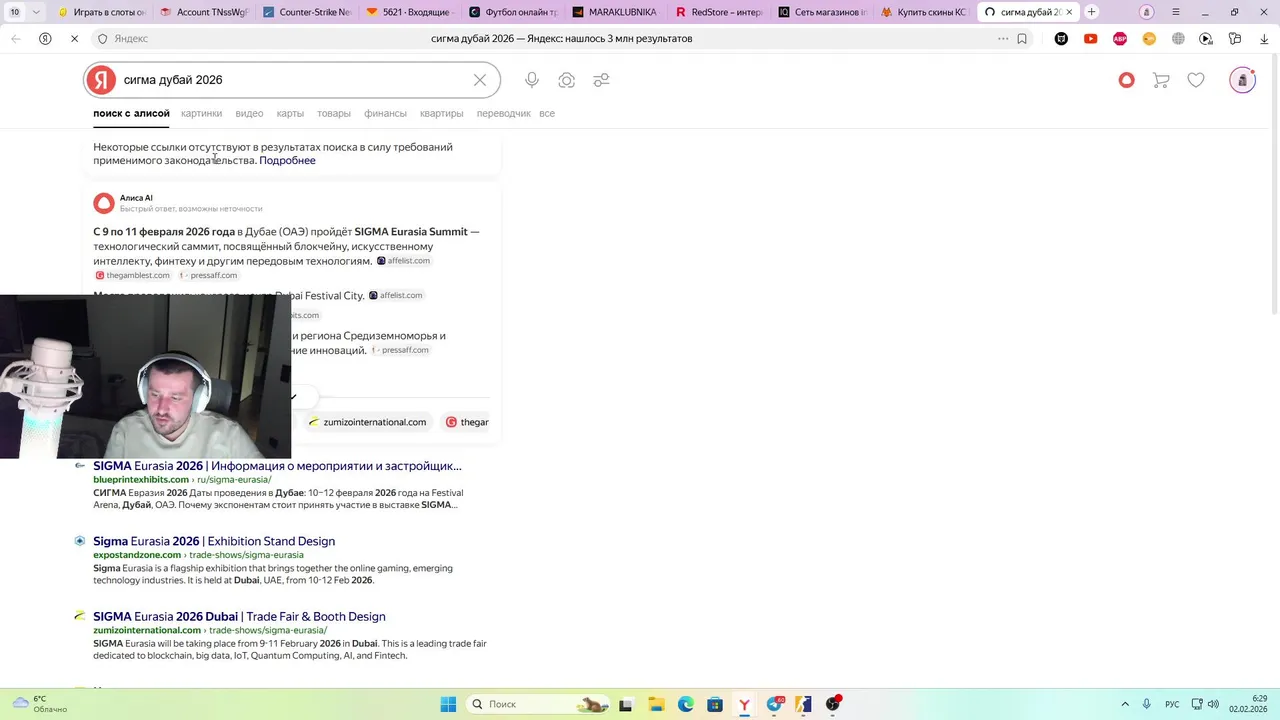Switch to RedStore tab
Image resolution: width=1280 pixels, height=720 pixels.
point(719,12)
